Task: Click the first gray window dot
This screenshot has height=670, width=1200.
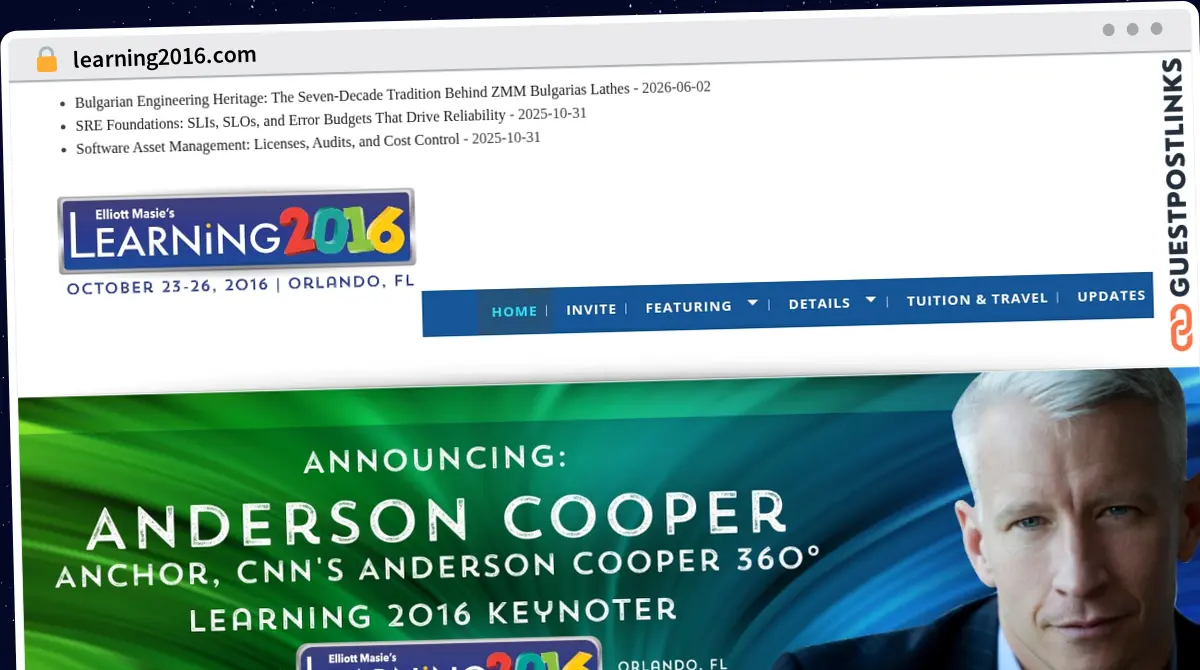Action: pos(1108,30)
